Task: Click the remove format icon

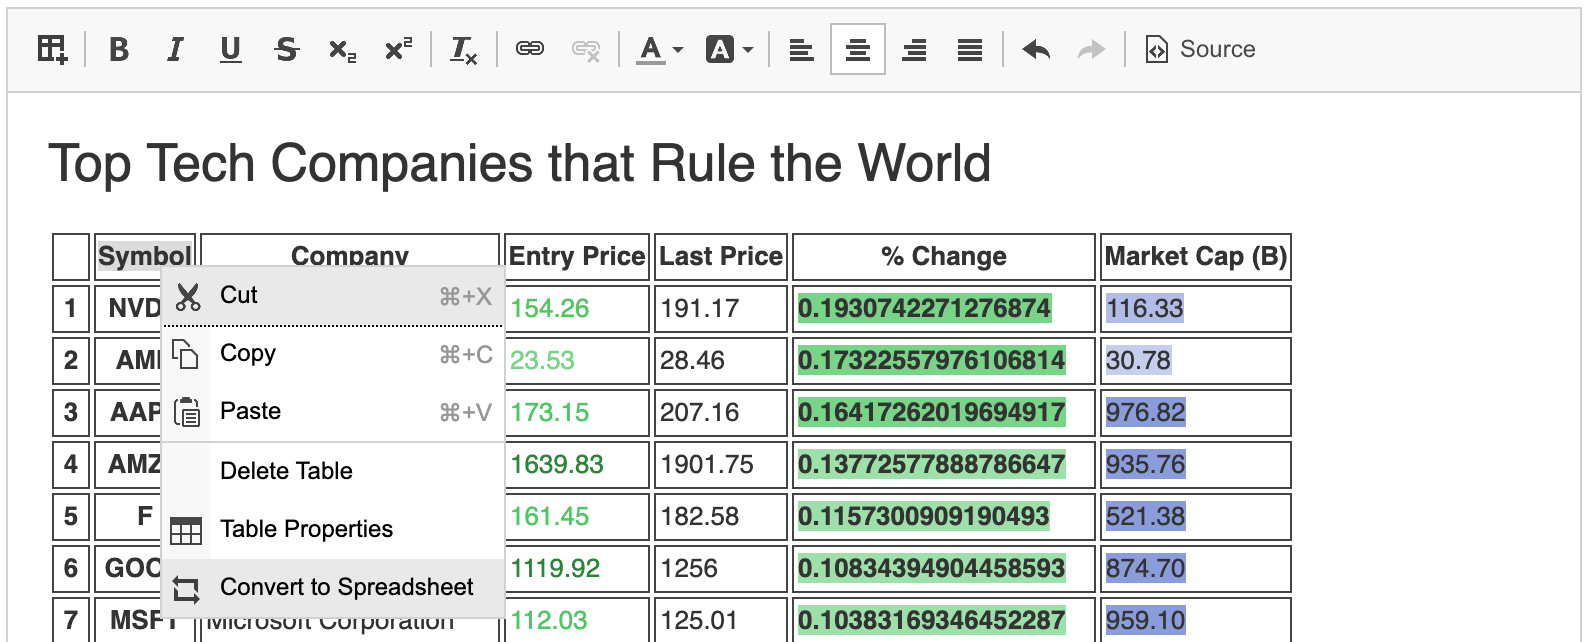Action: [464, 49]
